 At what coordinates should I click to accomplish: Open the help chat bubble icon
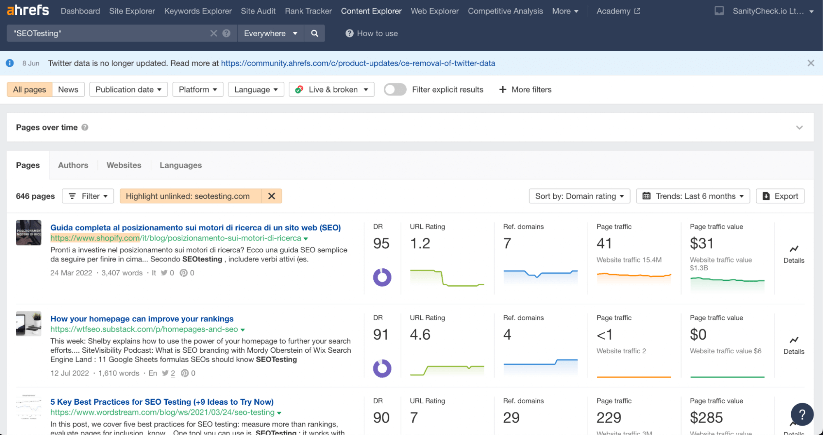[x=801, y=414]
